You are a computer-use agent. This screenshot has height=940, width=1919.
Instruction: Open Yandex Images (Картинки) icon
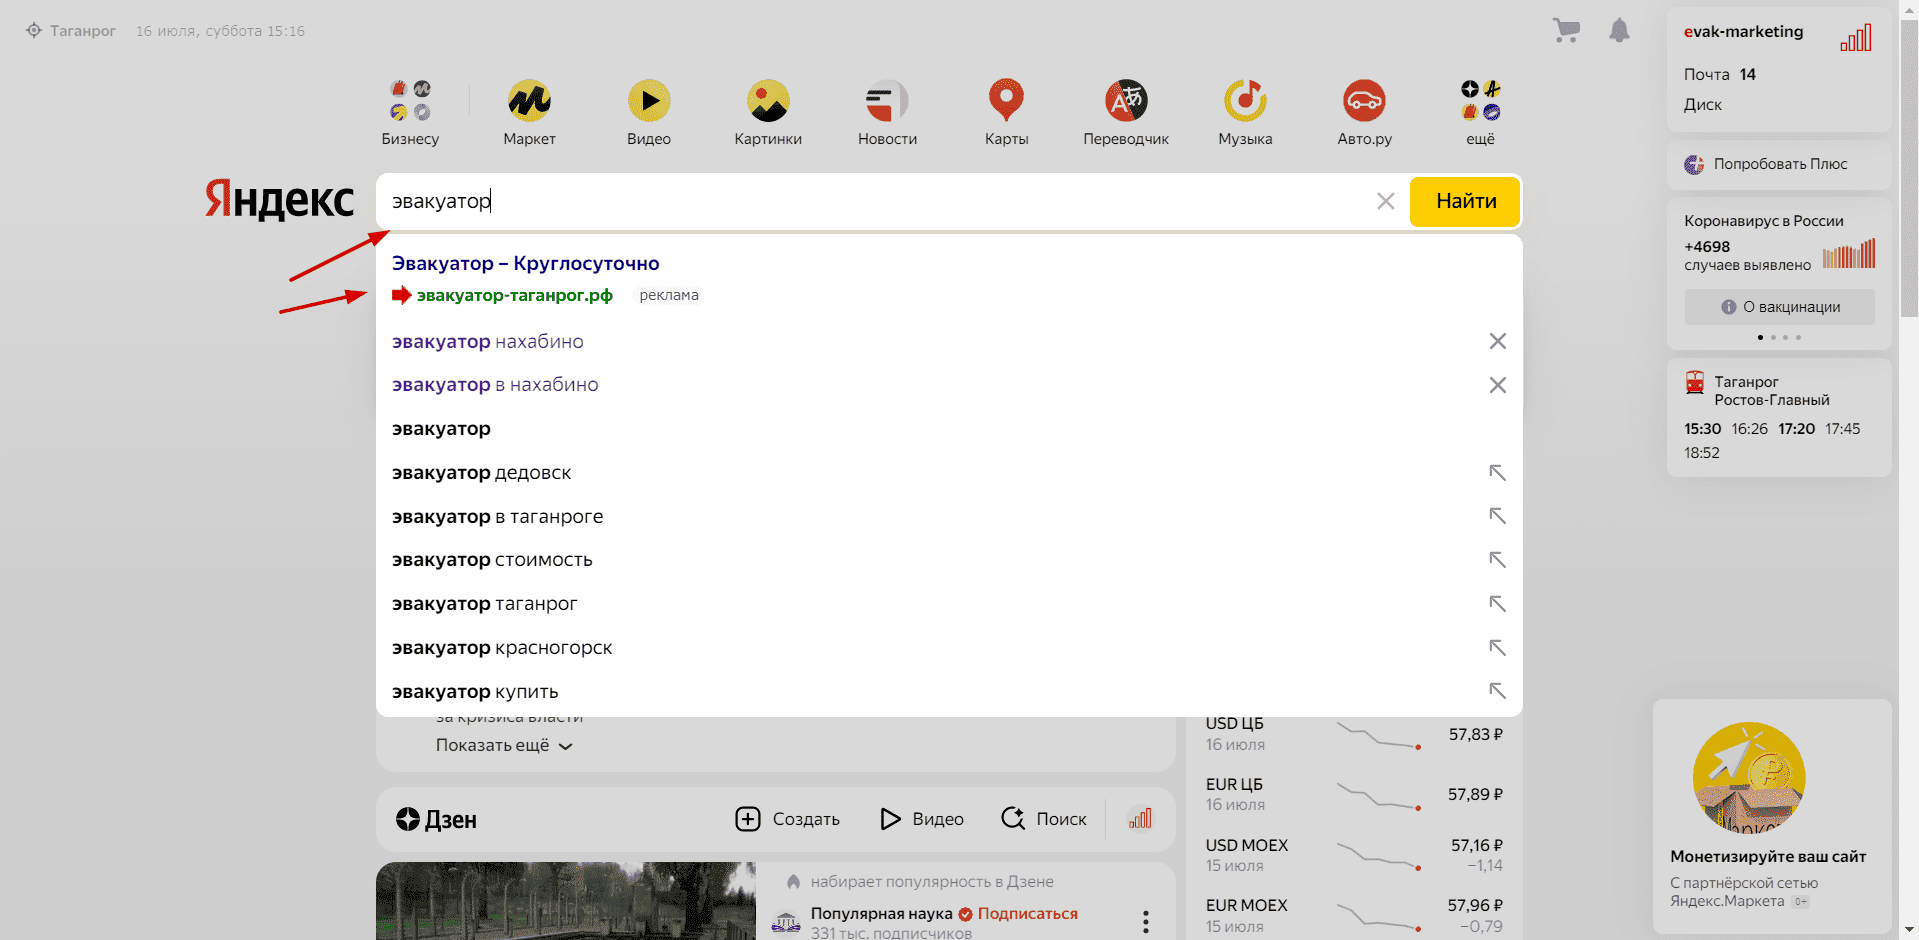click(x=768, y=101)
